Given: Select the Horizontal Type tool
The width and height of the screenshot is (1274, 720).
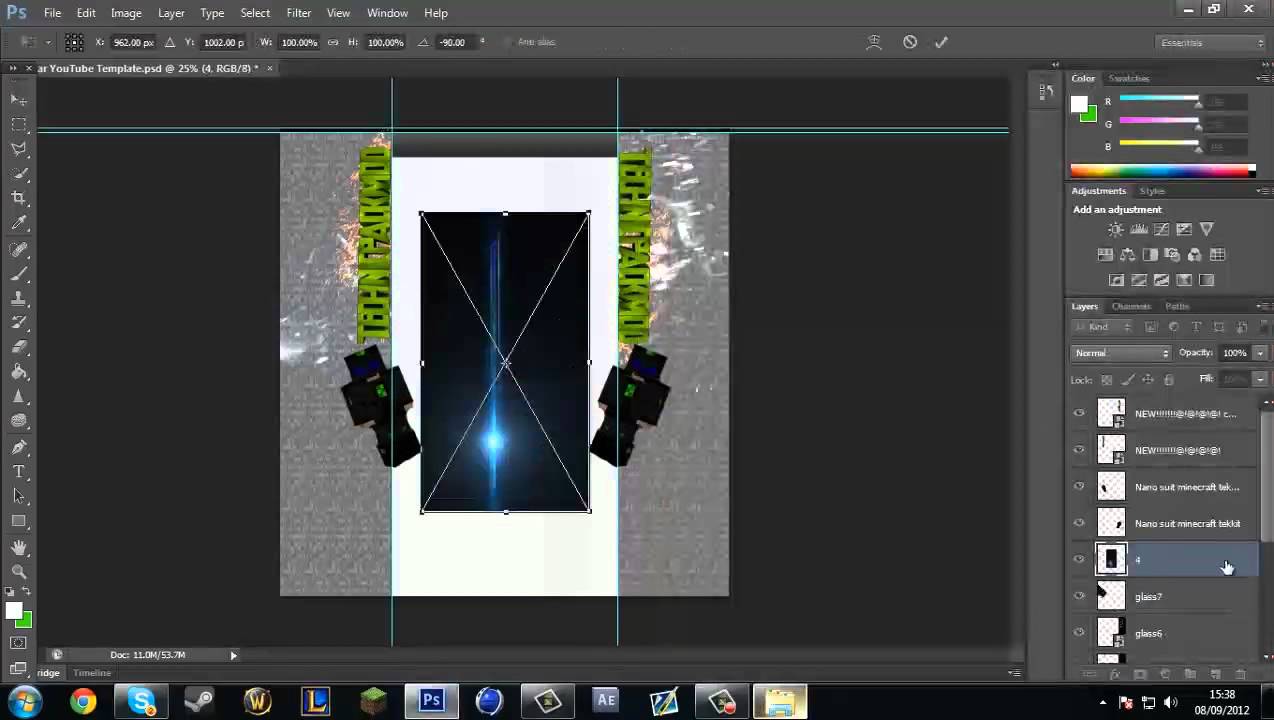Looking at the screenshot, I should tap(19, 472).
